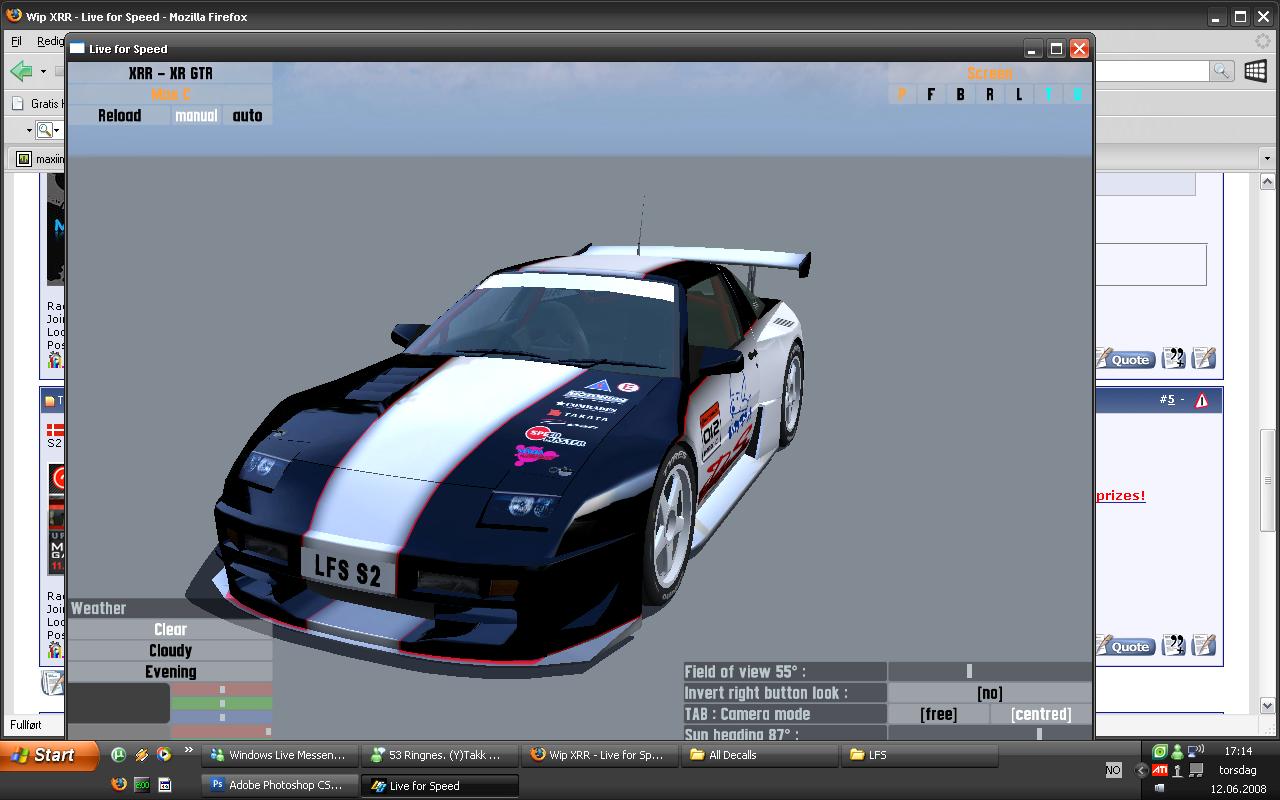Click the green 800 quick launch icon
This screenshot has height=800, width=1280.
tap(141, 785)
